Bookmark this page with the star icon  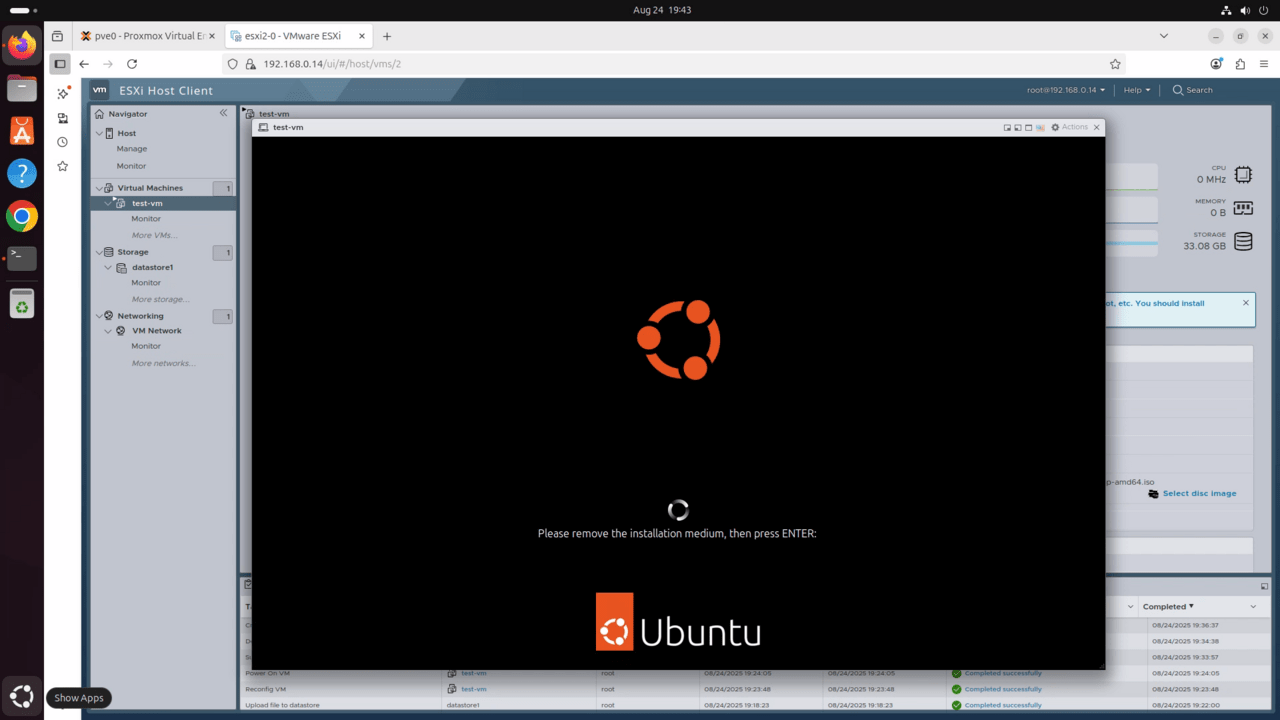point(1115,64)
